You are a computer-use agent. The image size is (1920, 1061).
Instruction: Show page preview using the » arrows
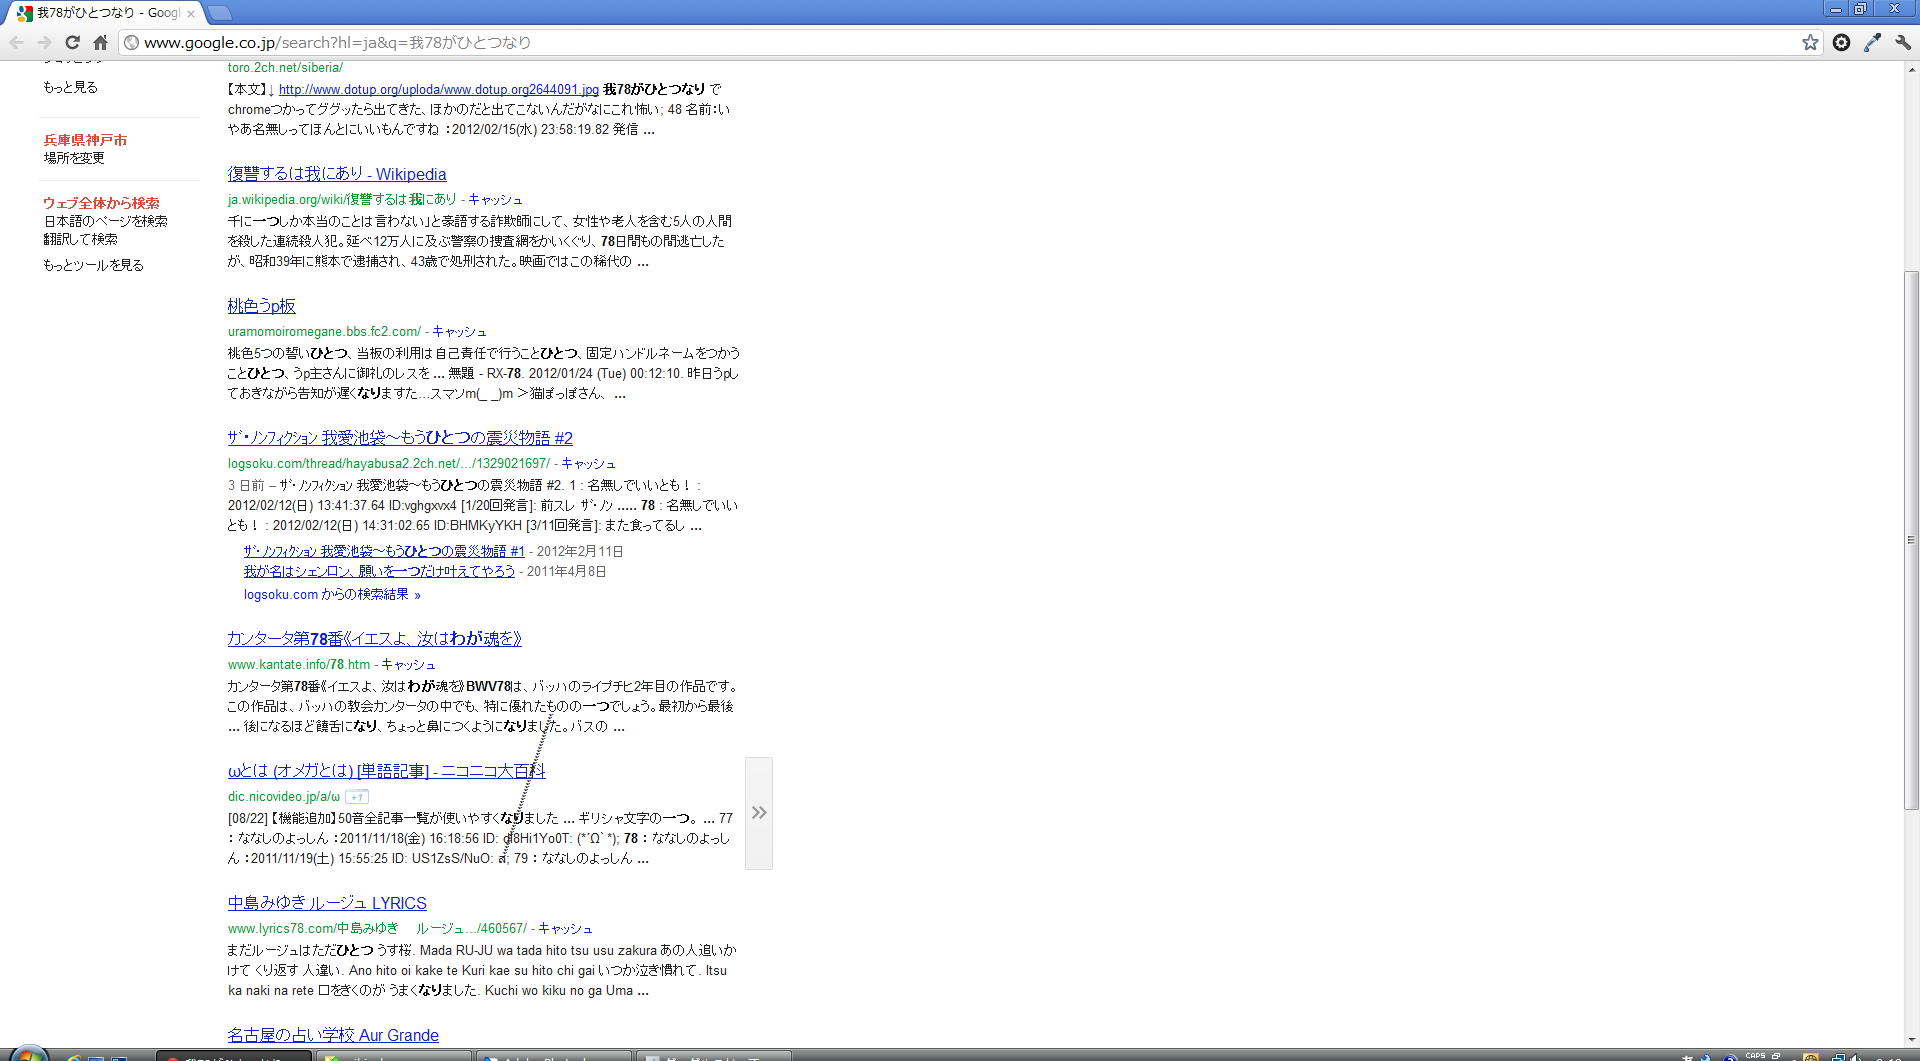pyautogui.click(x=759, y=813)
